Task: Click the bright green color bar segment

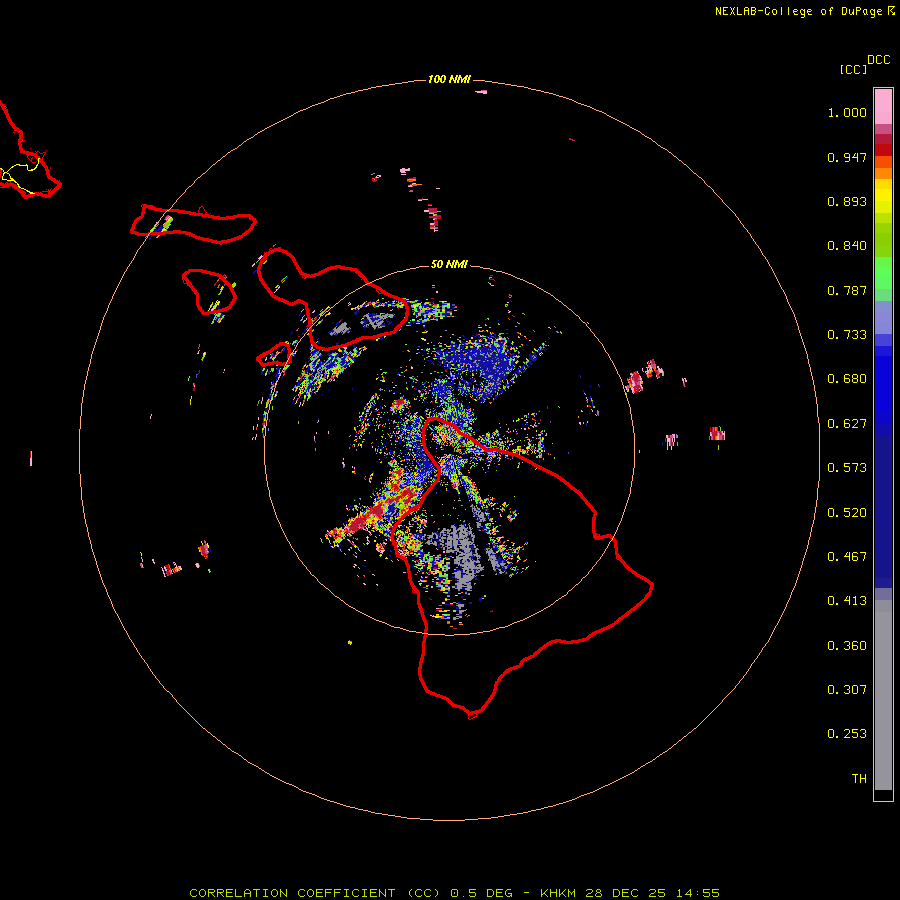Action: pyautogui.click(x=883, y=273)
